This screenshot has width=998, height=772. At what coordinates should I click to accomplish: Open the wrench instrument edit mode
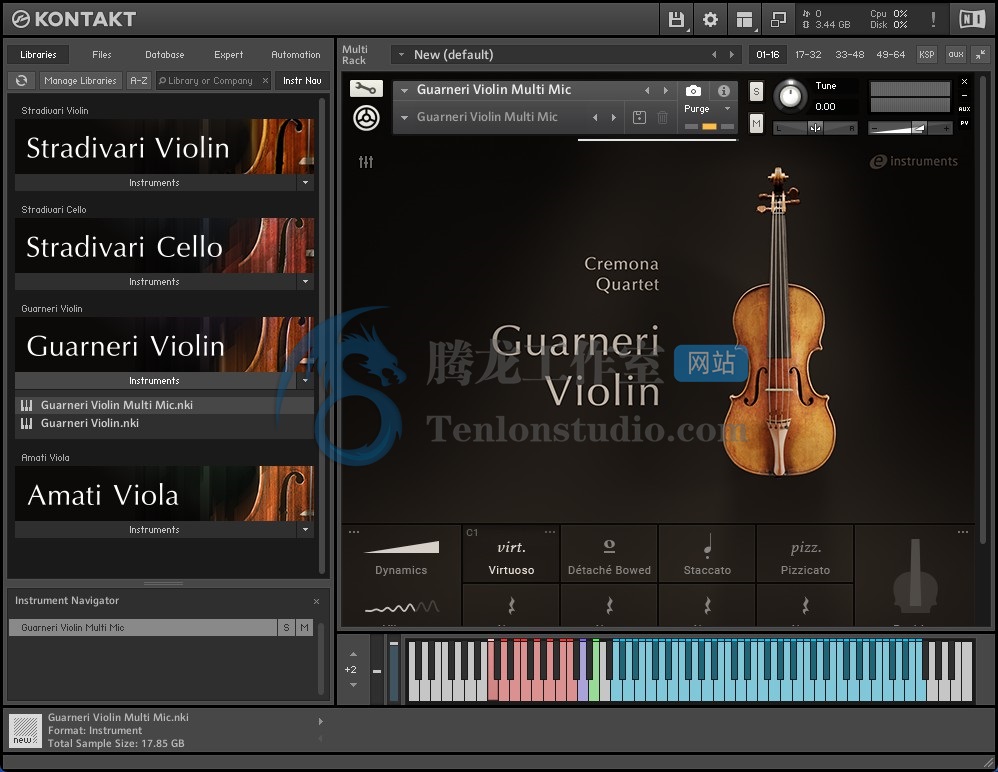[x=366, y=88]
